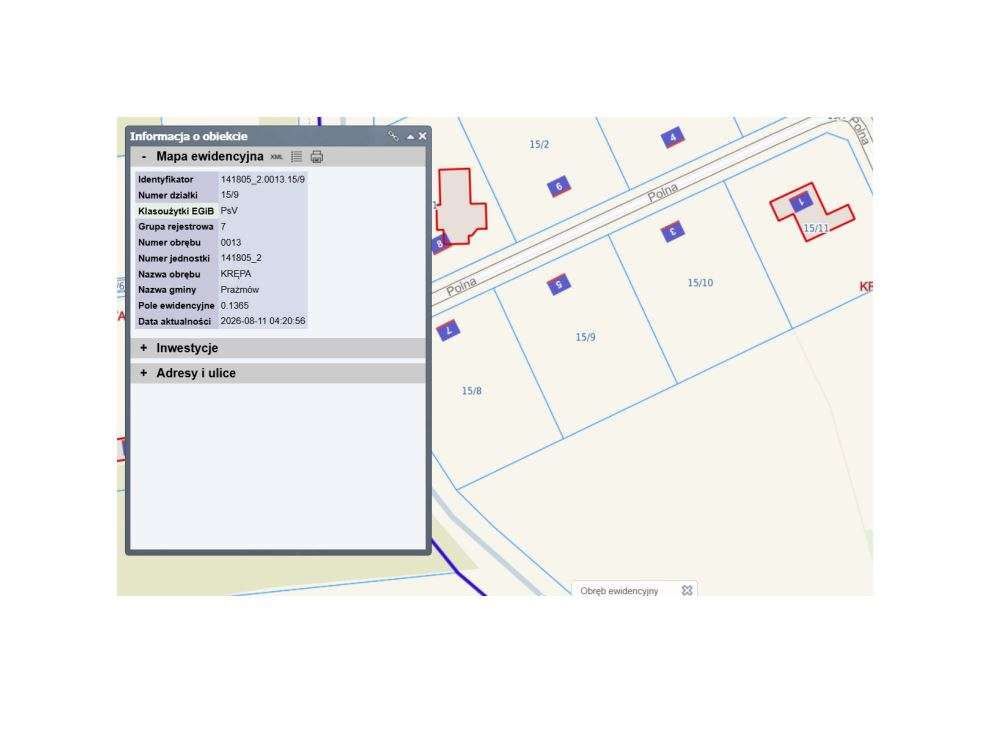Screen dimensions: 990x755
Task: Click address marker number 6 on map
Action: (x=559, y=187)
